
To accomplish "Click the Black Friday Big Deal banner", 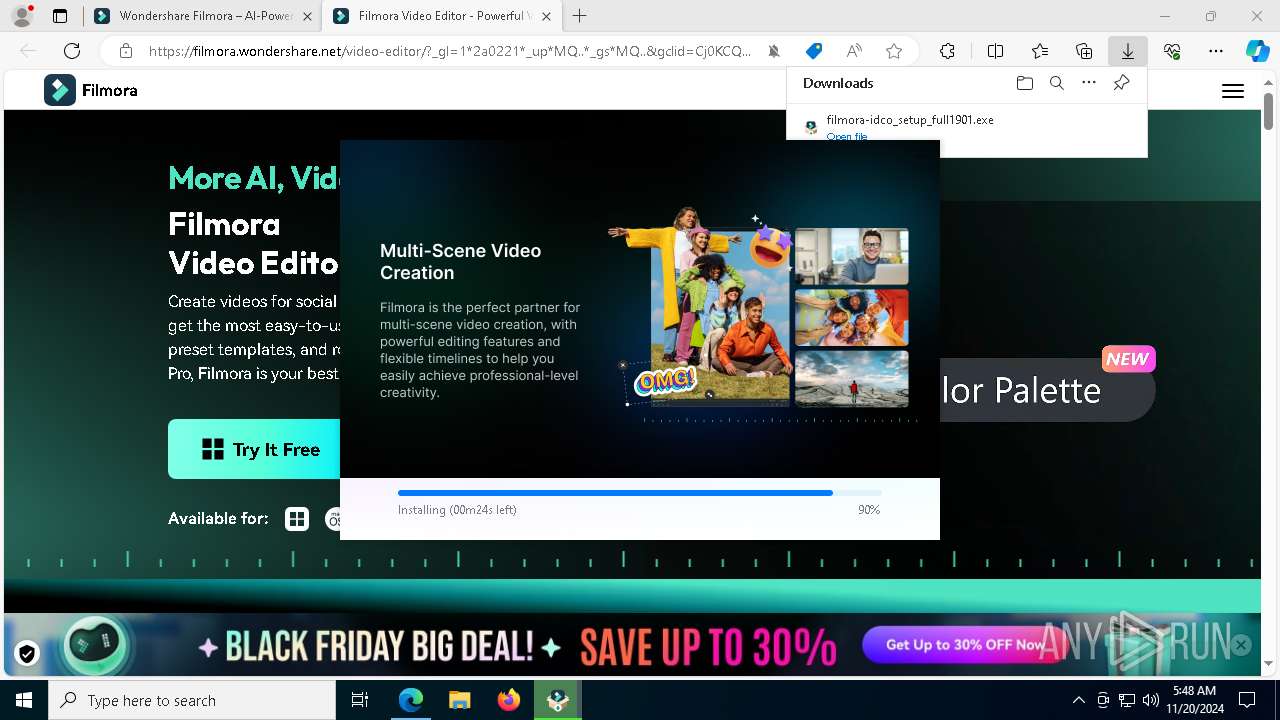I will [x=632, y=645].
